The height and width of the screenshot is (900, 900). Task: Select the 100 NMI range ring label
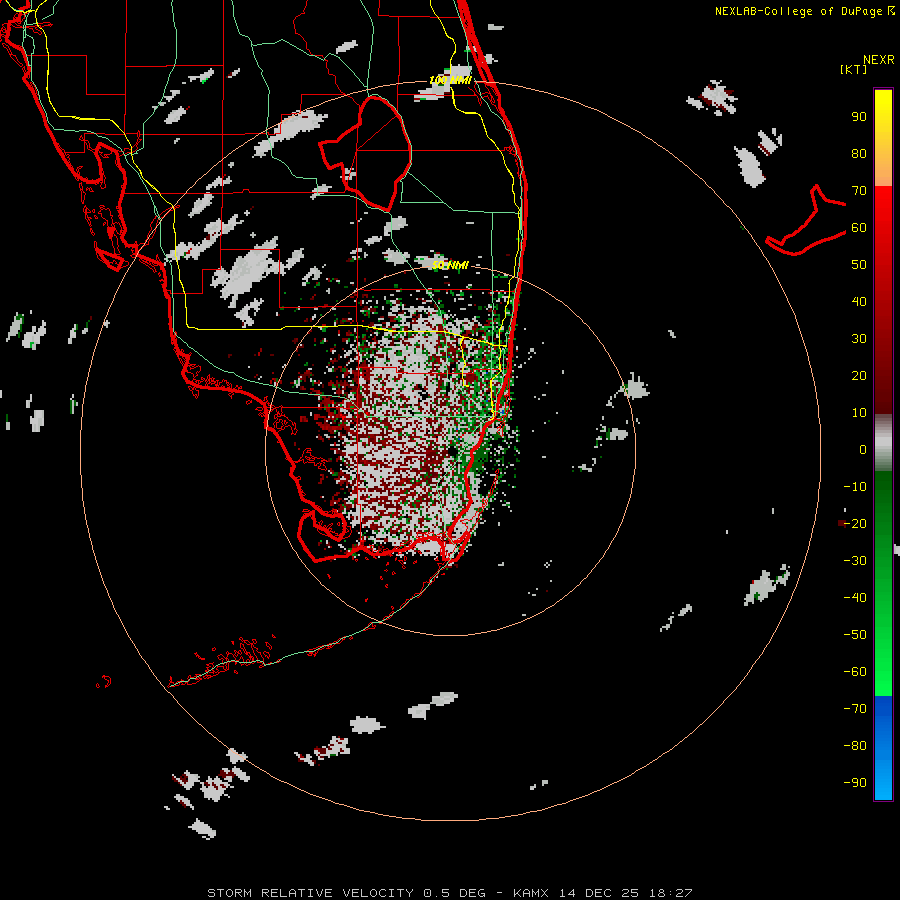(450, 80)
